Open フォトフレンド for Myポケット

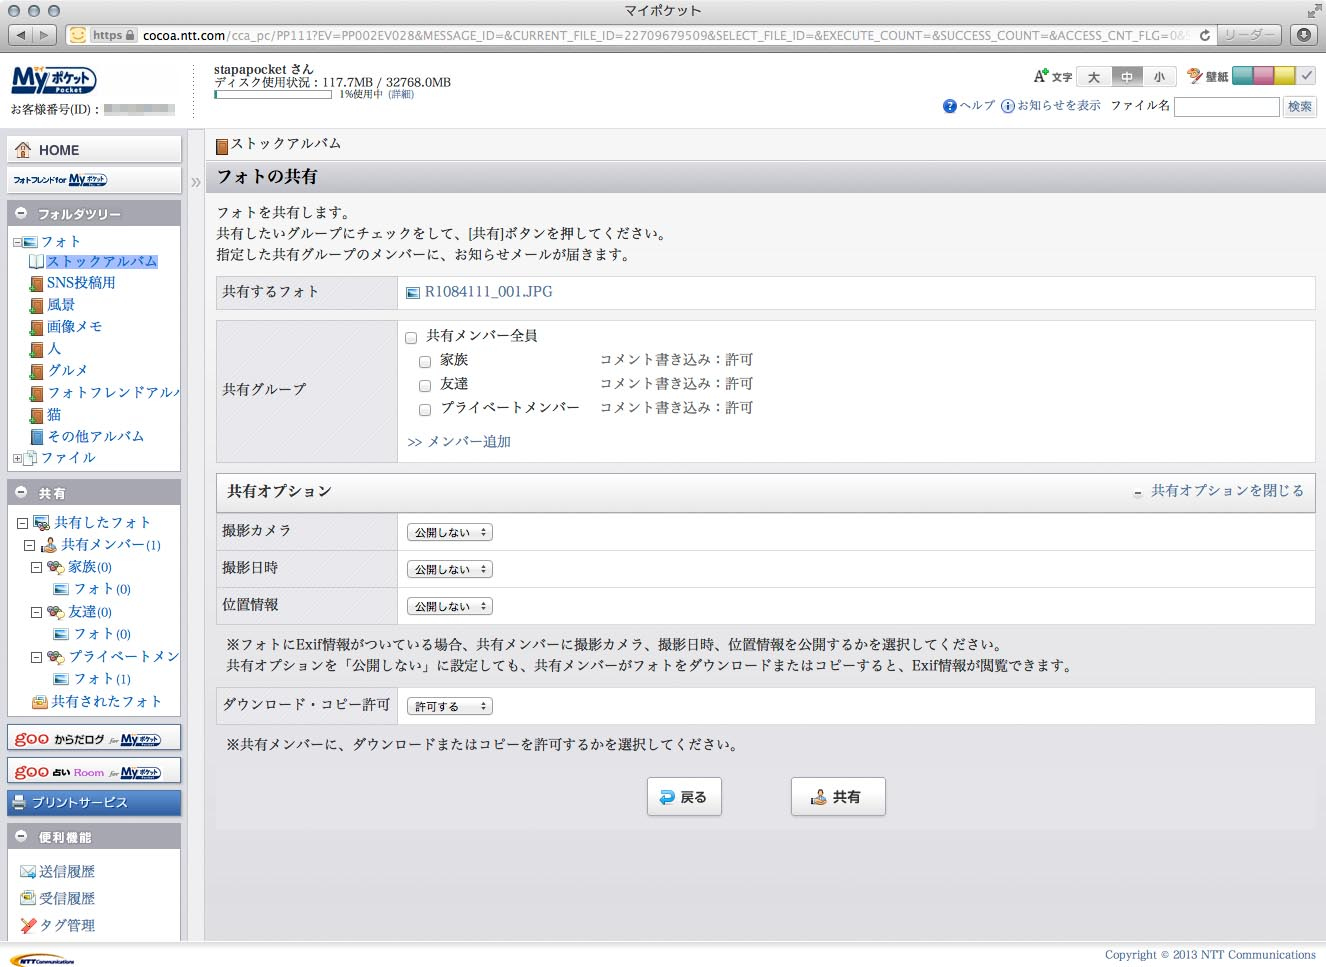pos(93,178)
